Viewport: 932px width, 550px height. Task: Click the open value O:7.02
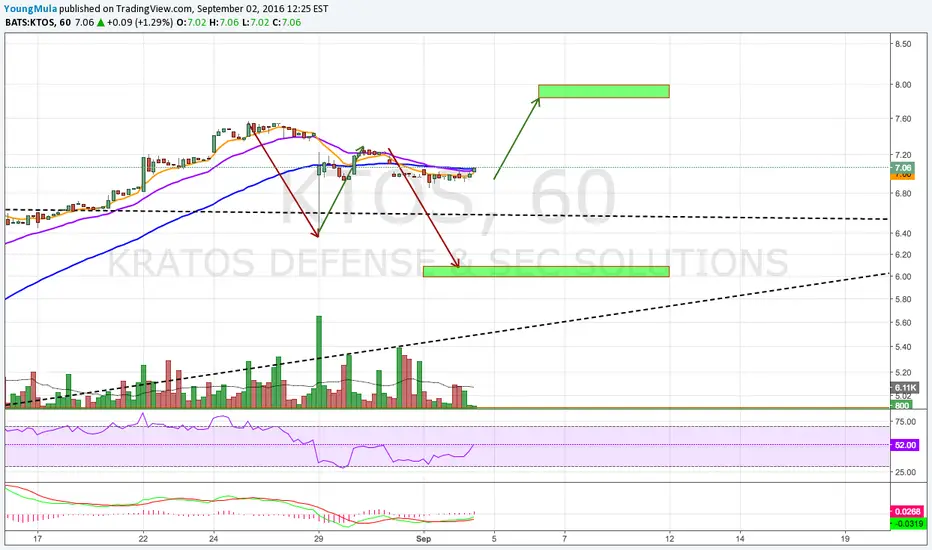tap(191, 23)
